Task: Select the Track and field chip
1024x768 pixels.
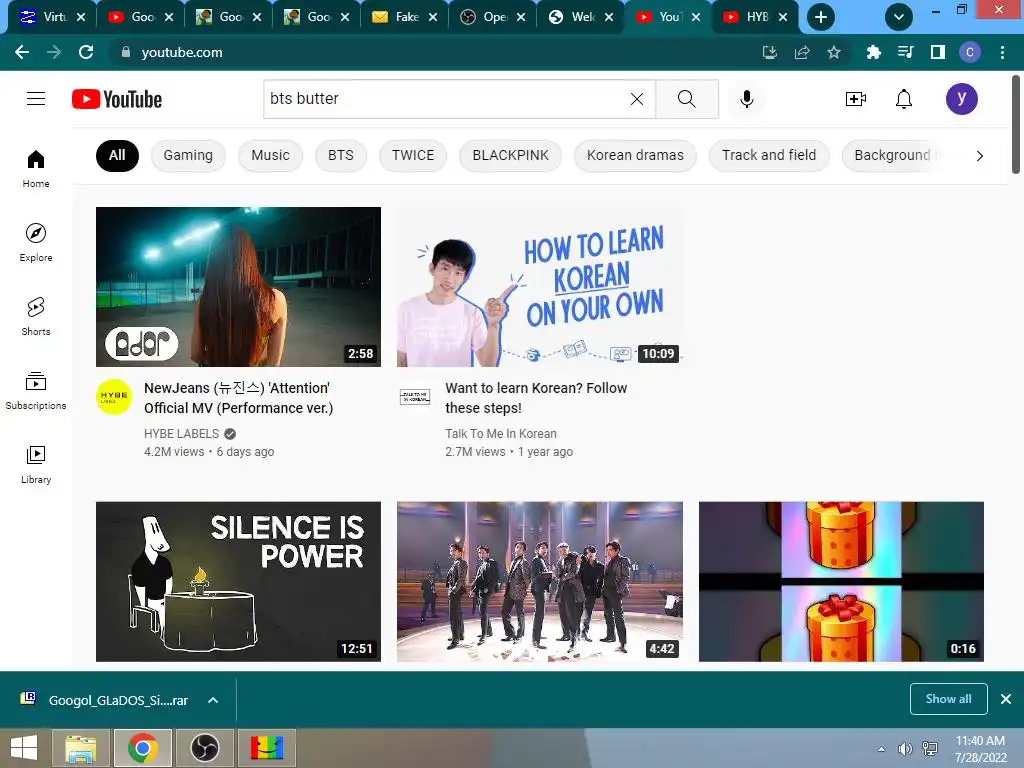Action: [x=769, y=155]
